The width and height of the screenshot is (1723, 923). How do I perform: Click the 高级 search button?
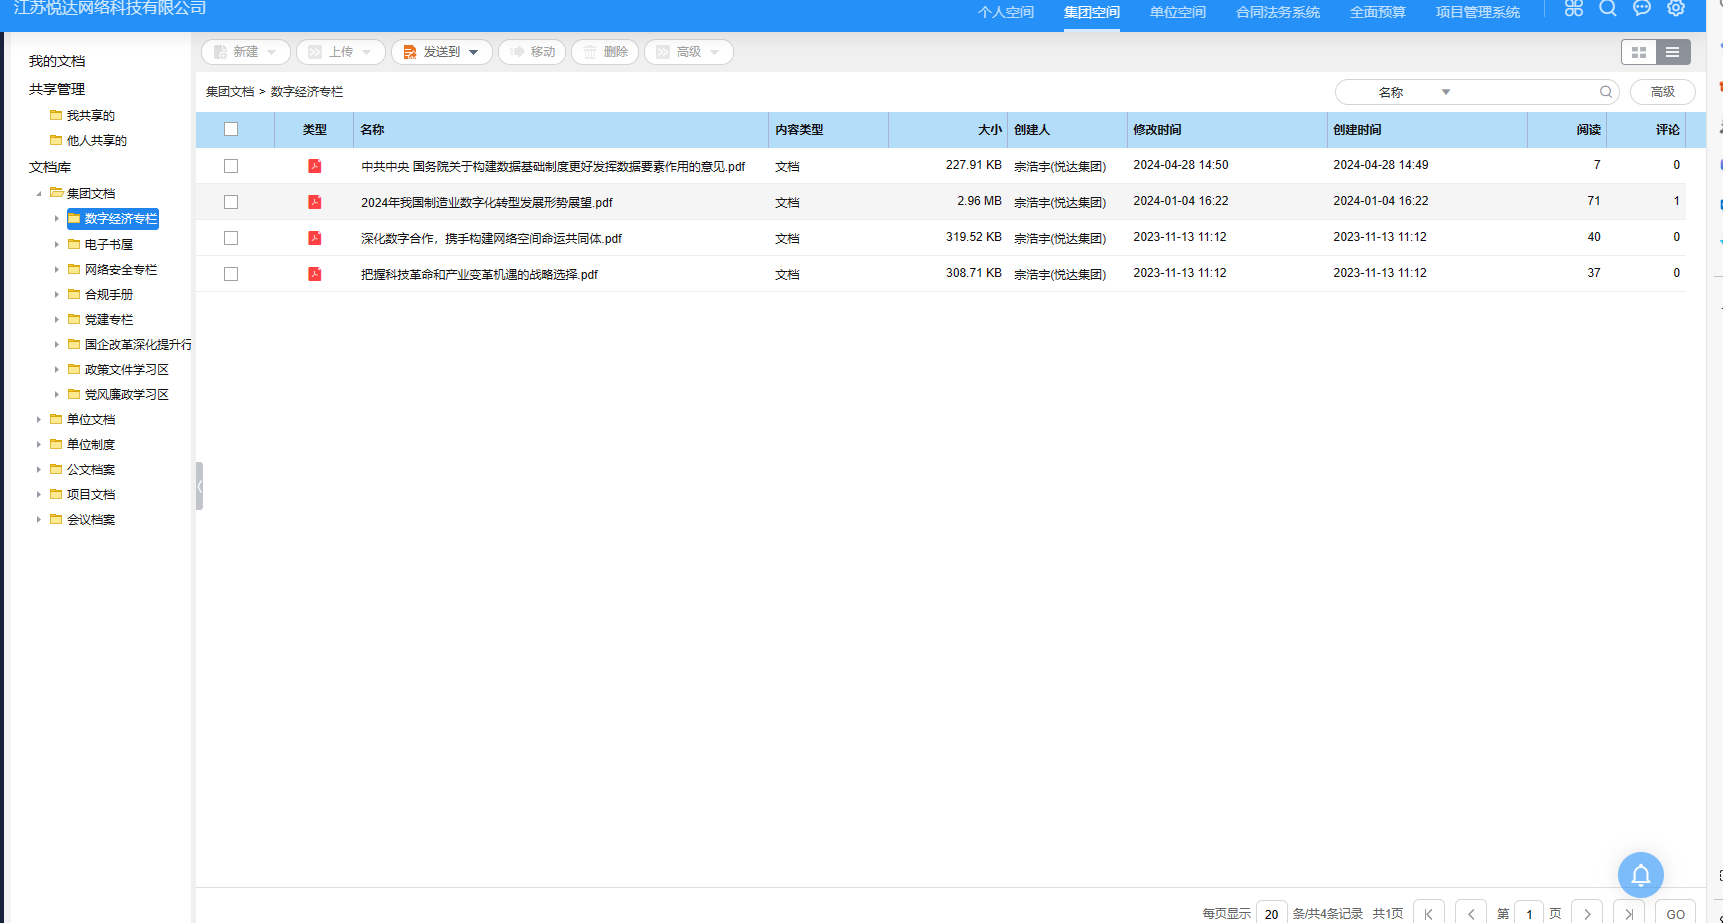point(1662,92)
